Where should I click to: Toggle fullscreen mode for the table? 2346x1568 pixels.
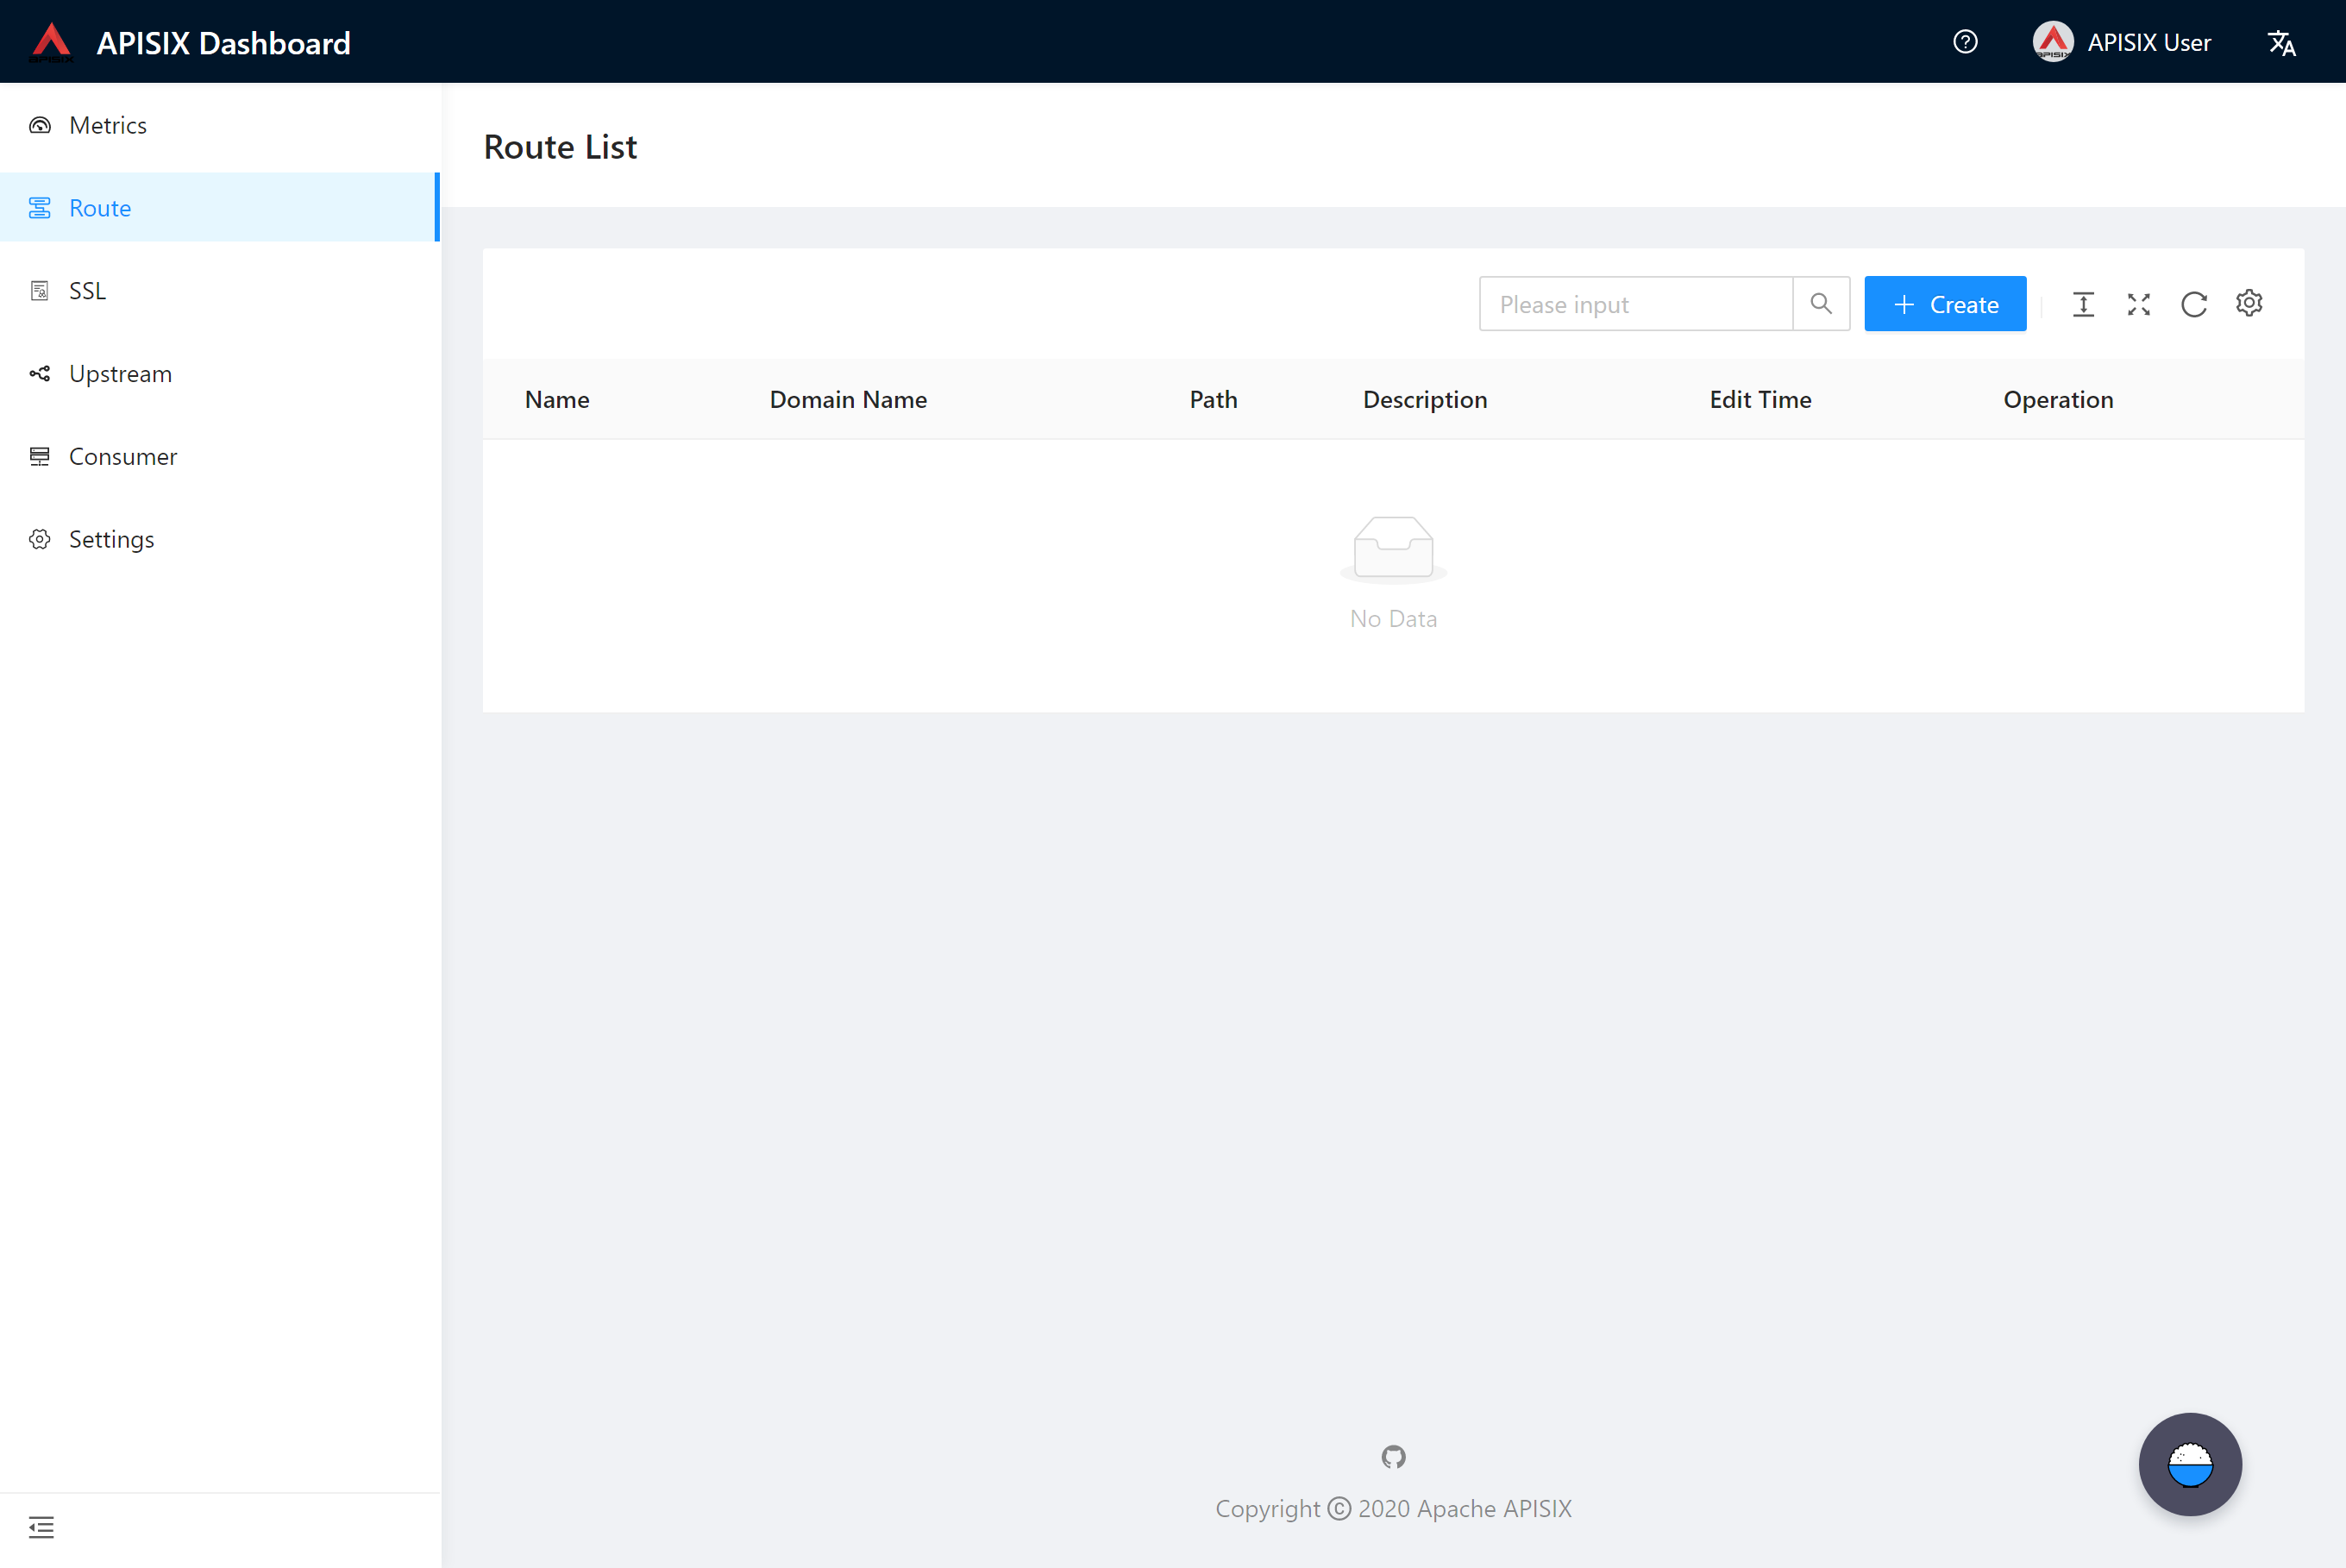click(x=2138, y=304)
